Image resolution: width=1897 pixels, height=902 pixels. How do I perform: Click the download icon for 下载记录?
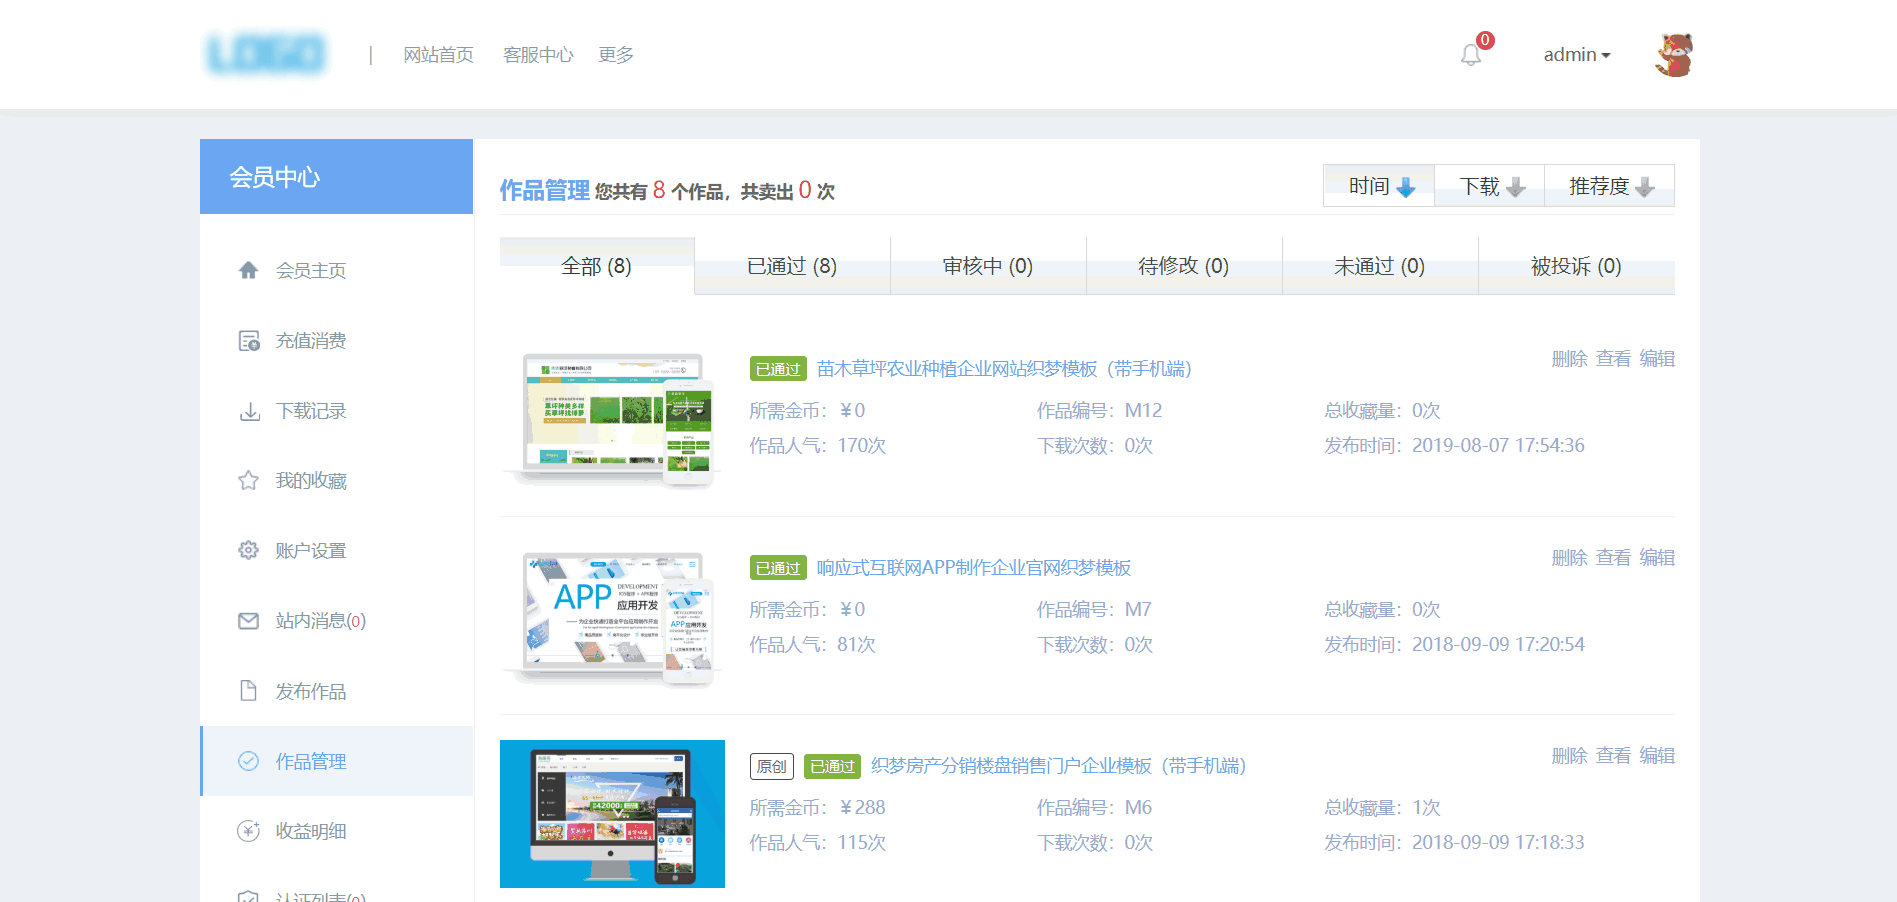[x=249, y=411]
